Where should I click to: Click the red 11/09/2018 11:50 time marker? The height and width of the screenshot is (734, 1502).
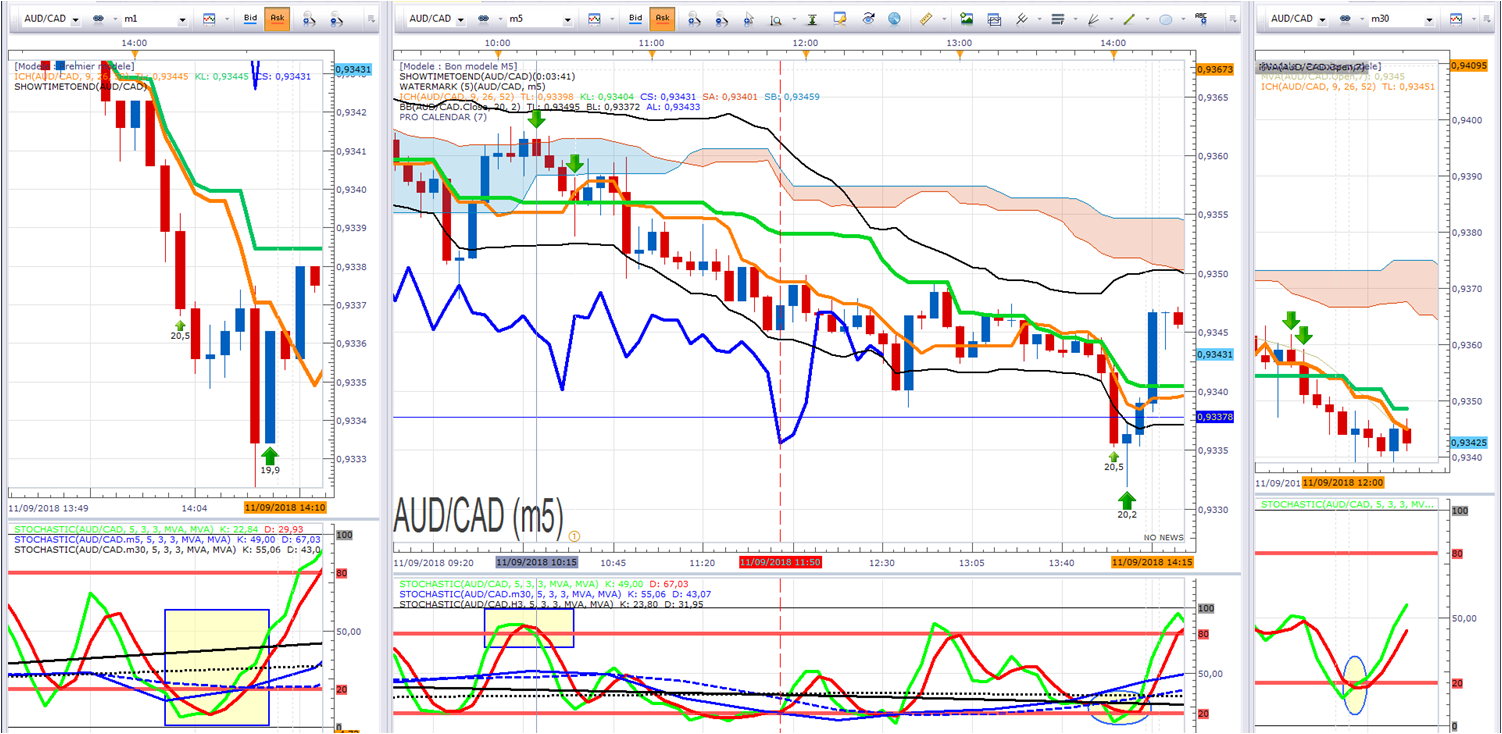[780, 562]
